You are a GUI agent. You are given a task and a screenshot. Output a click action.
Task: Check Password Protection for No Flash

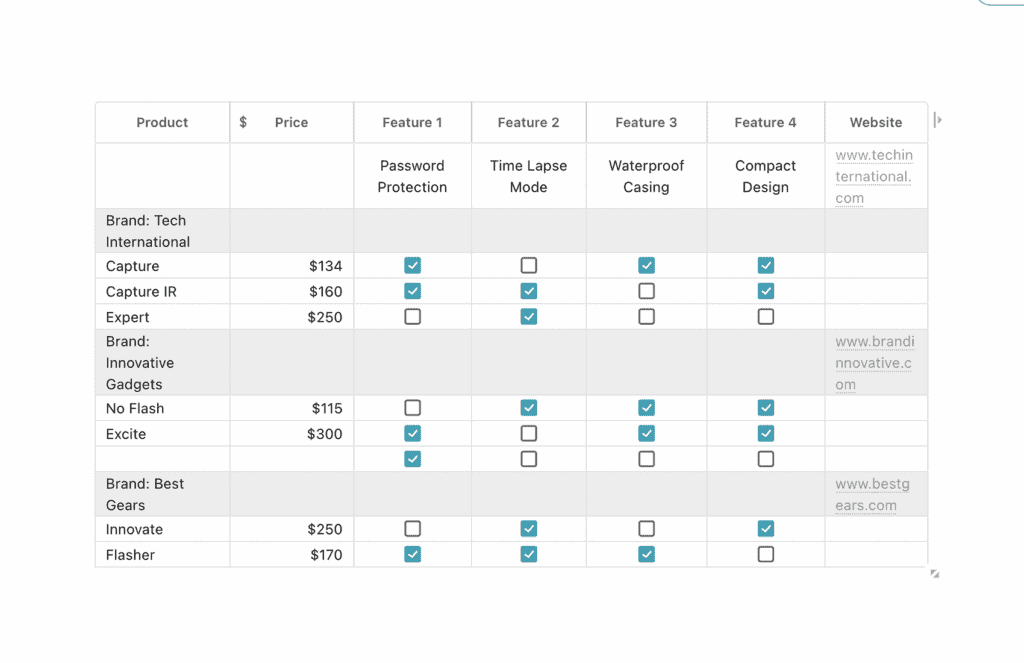413,408
